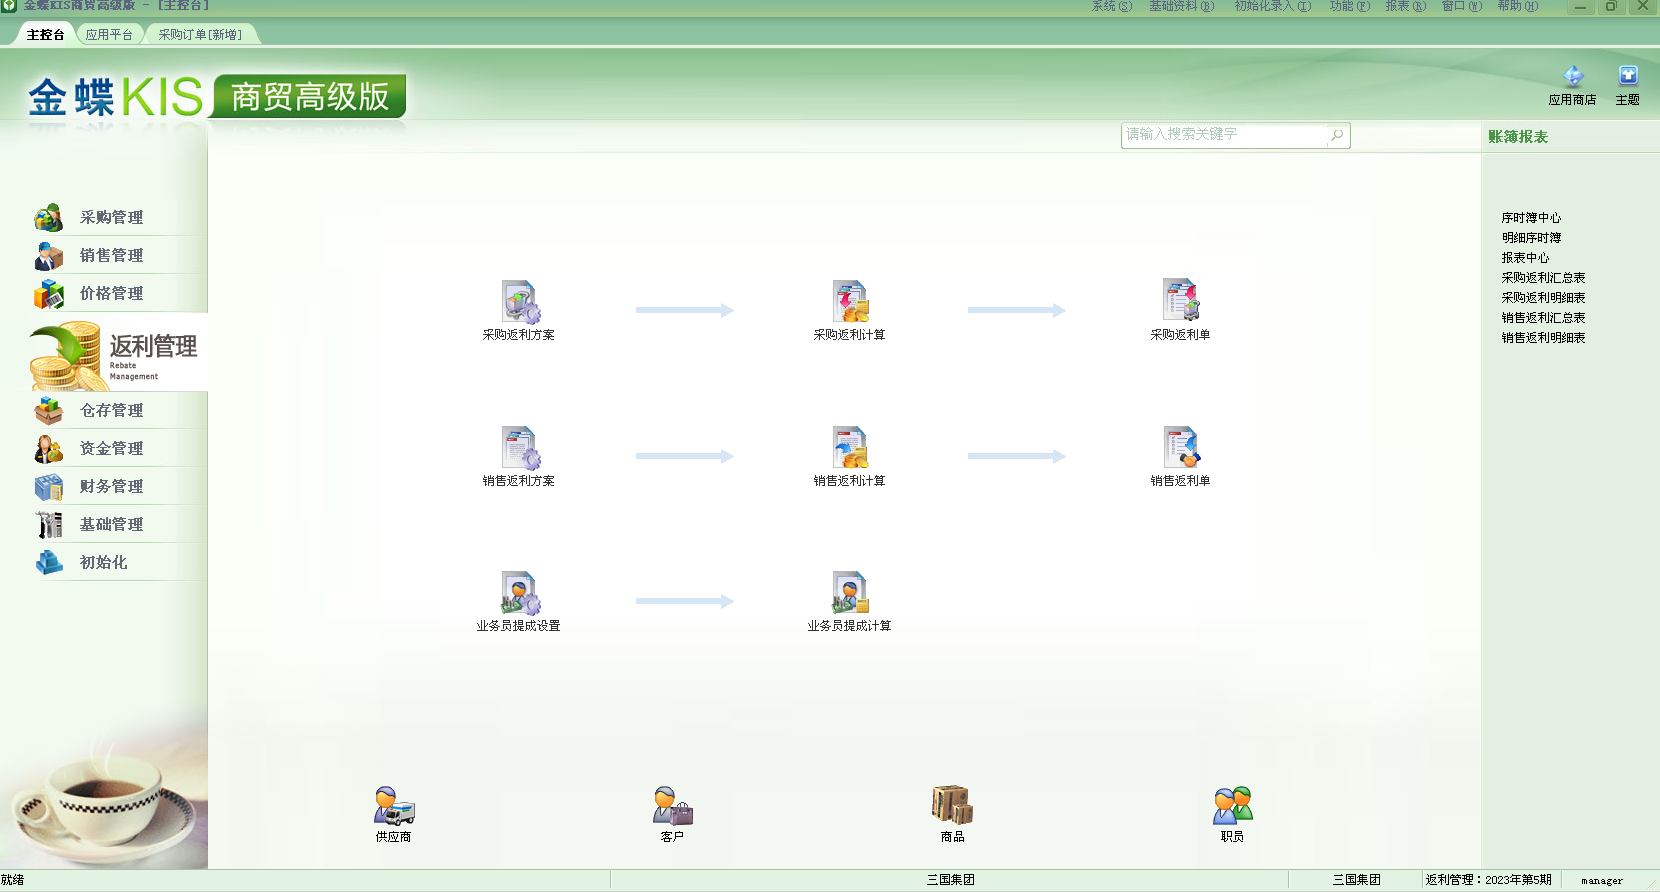
Task: Click 返利管理：2023年第5期 in status bar
Action: click(x=1489, y=880)
